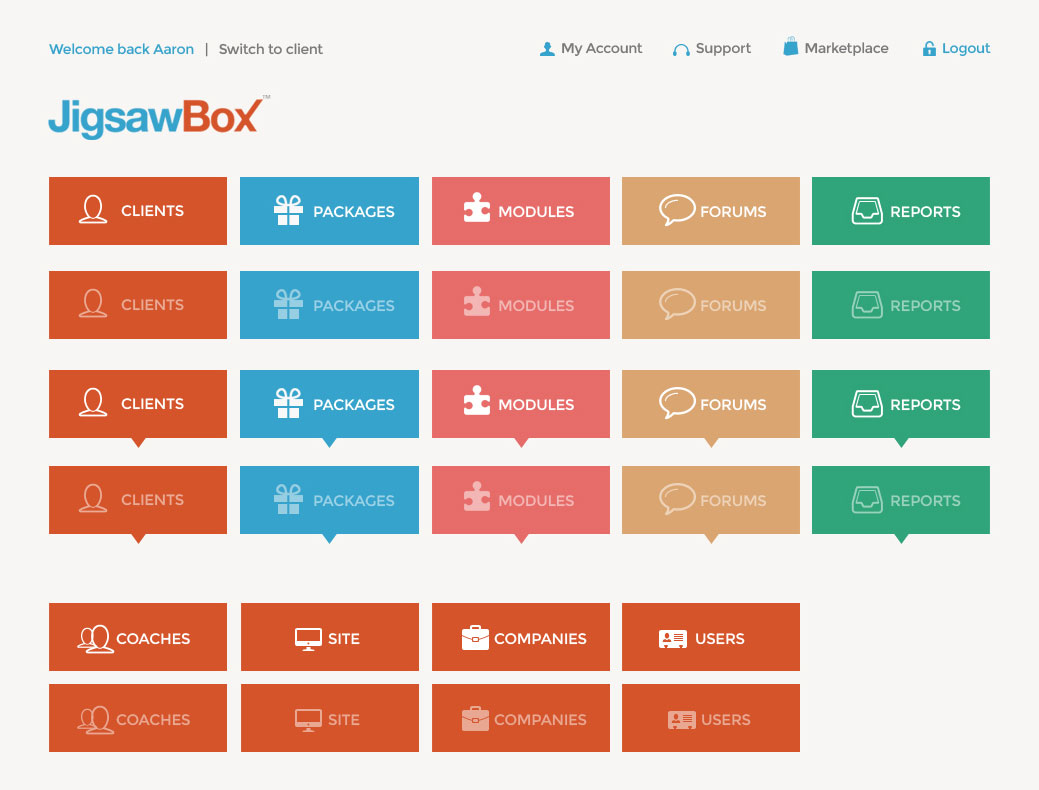Select the Welcome back Aaron link
The width and height of the screenshot is (1039, 790).
point(121,49)
